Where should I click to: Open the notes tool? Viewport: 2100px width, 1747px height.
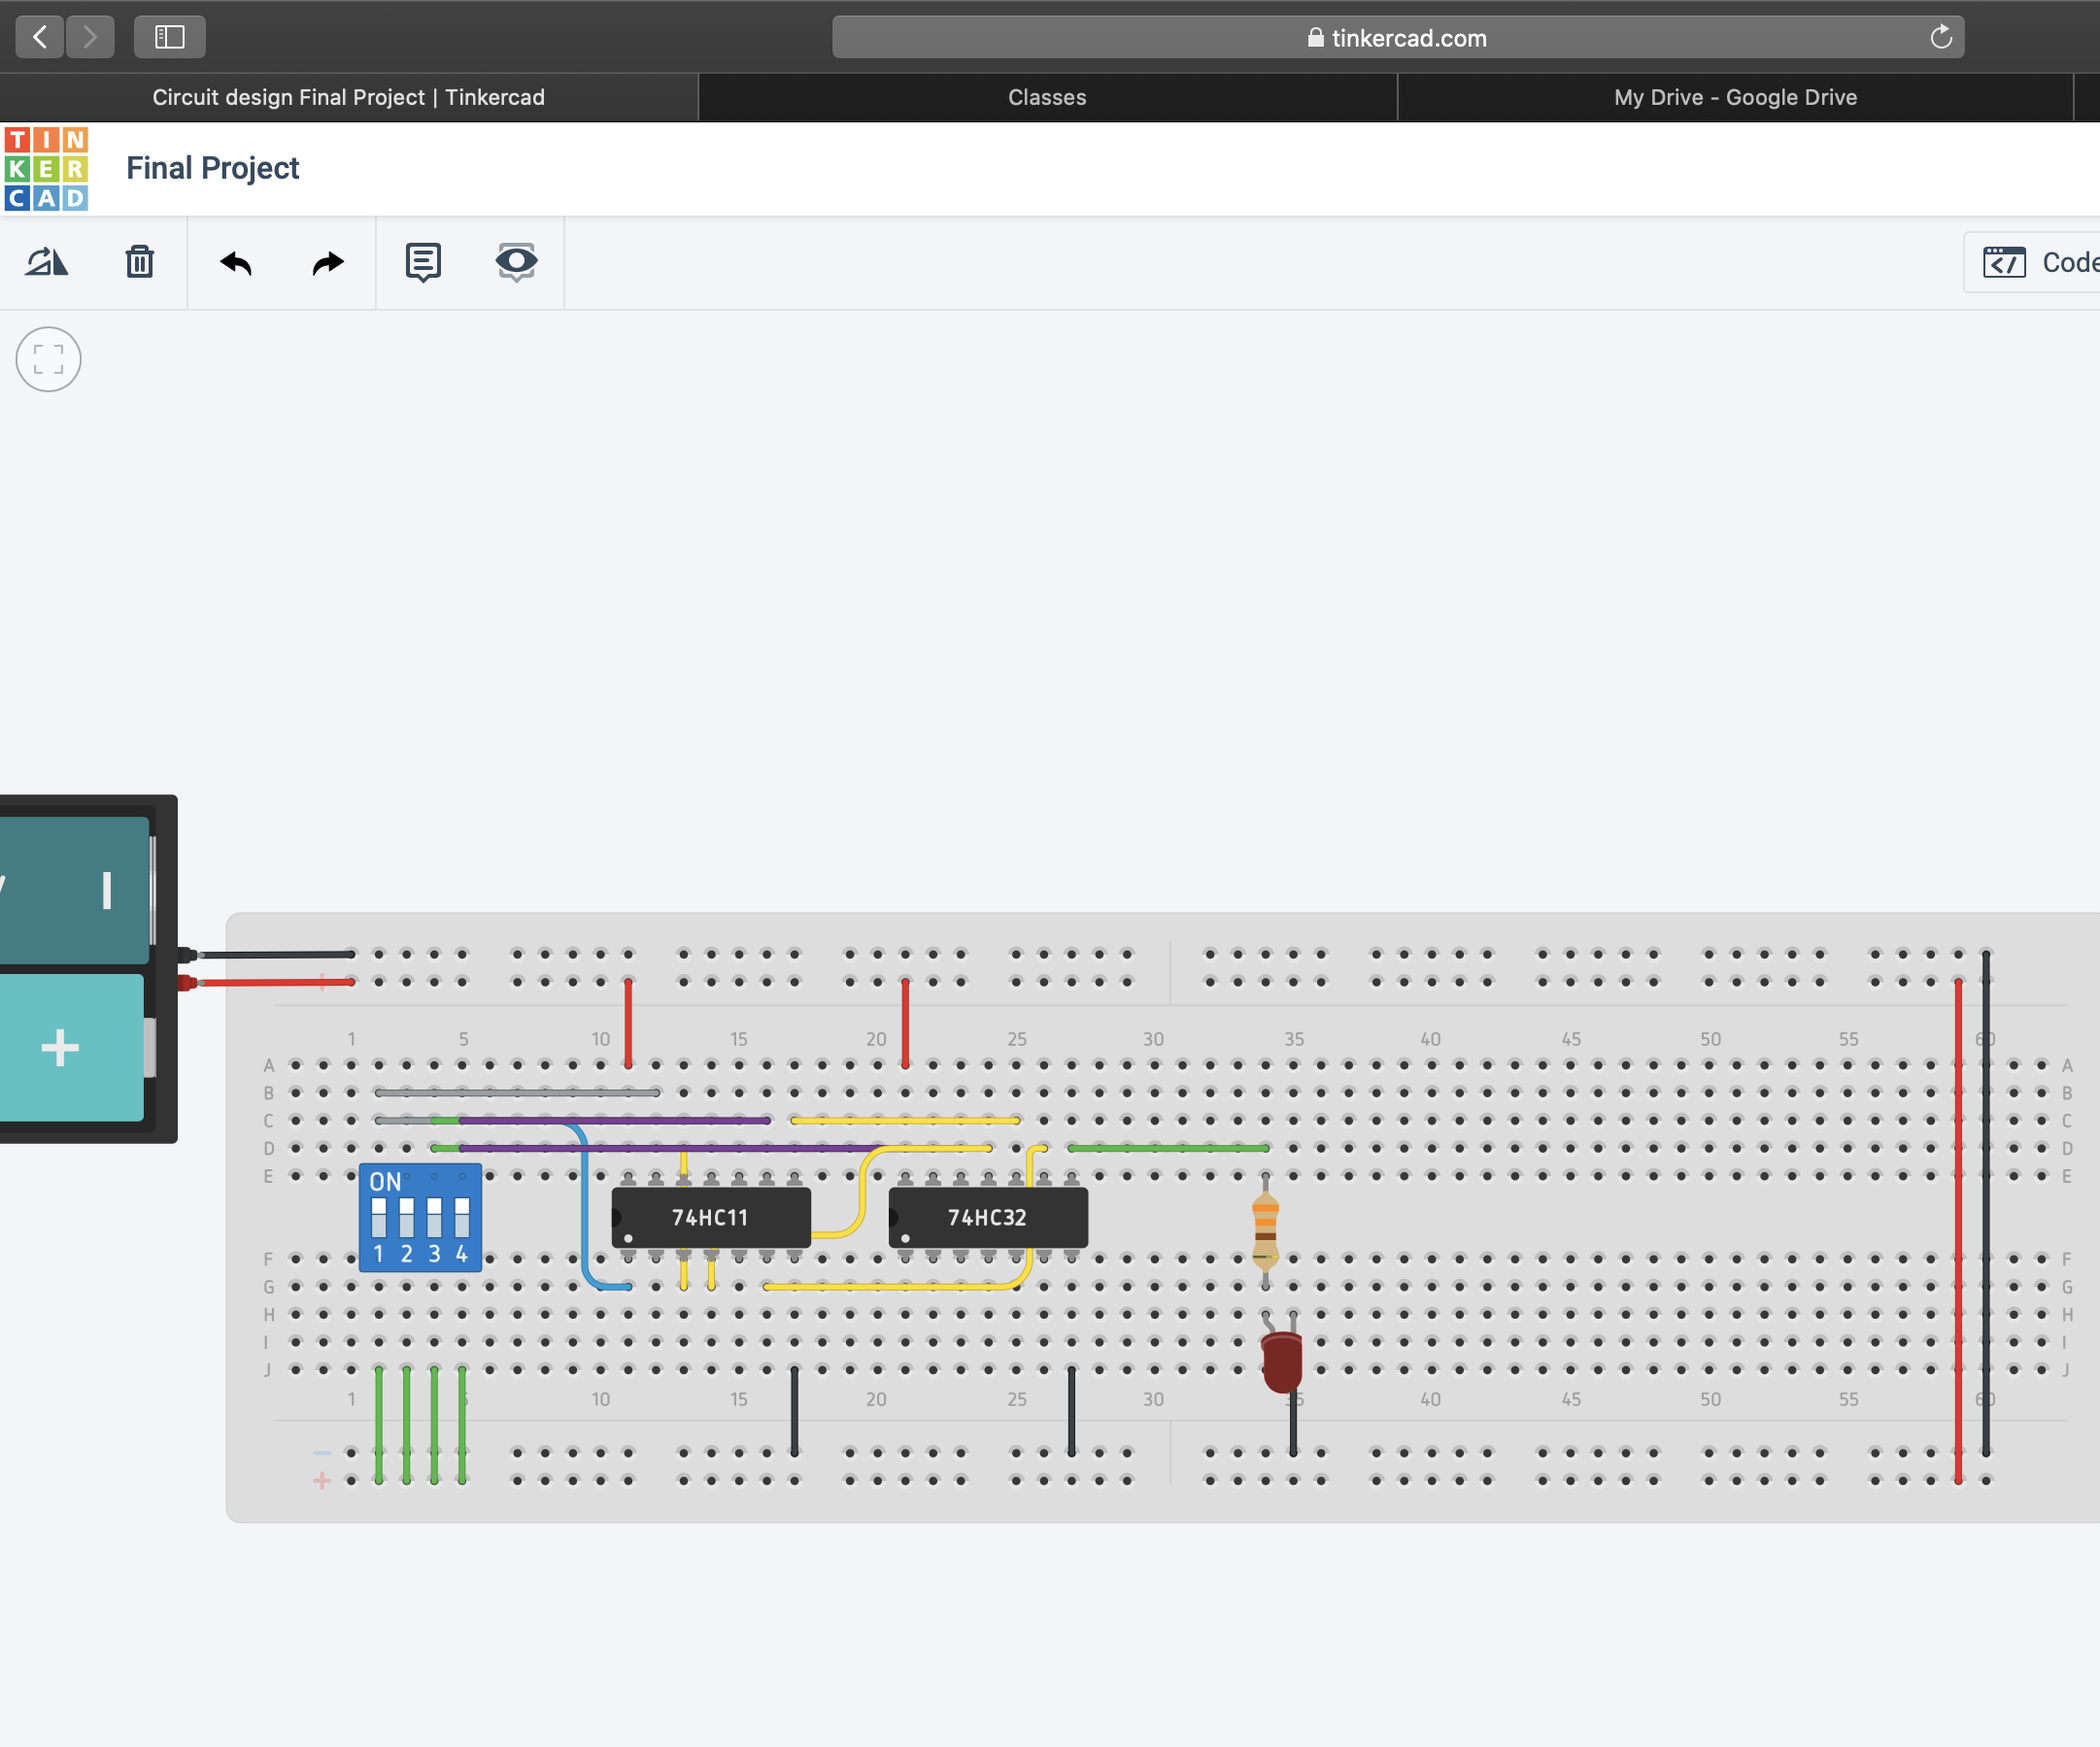click(423, 262)
